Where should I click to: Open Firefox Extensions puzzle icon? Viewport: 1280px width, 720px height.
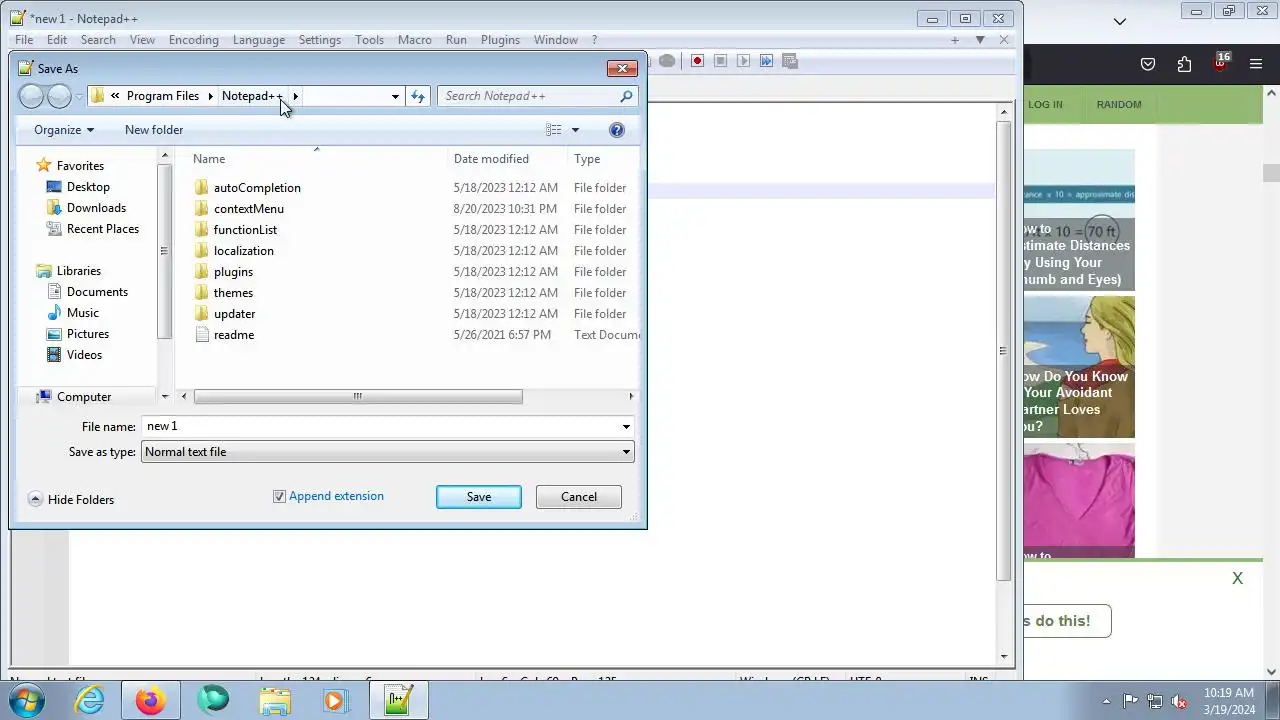pyautogui.click(x=1184, y=64)
